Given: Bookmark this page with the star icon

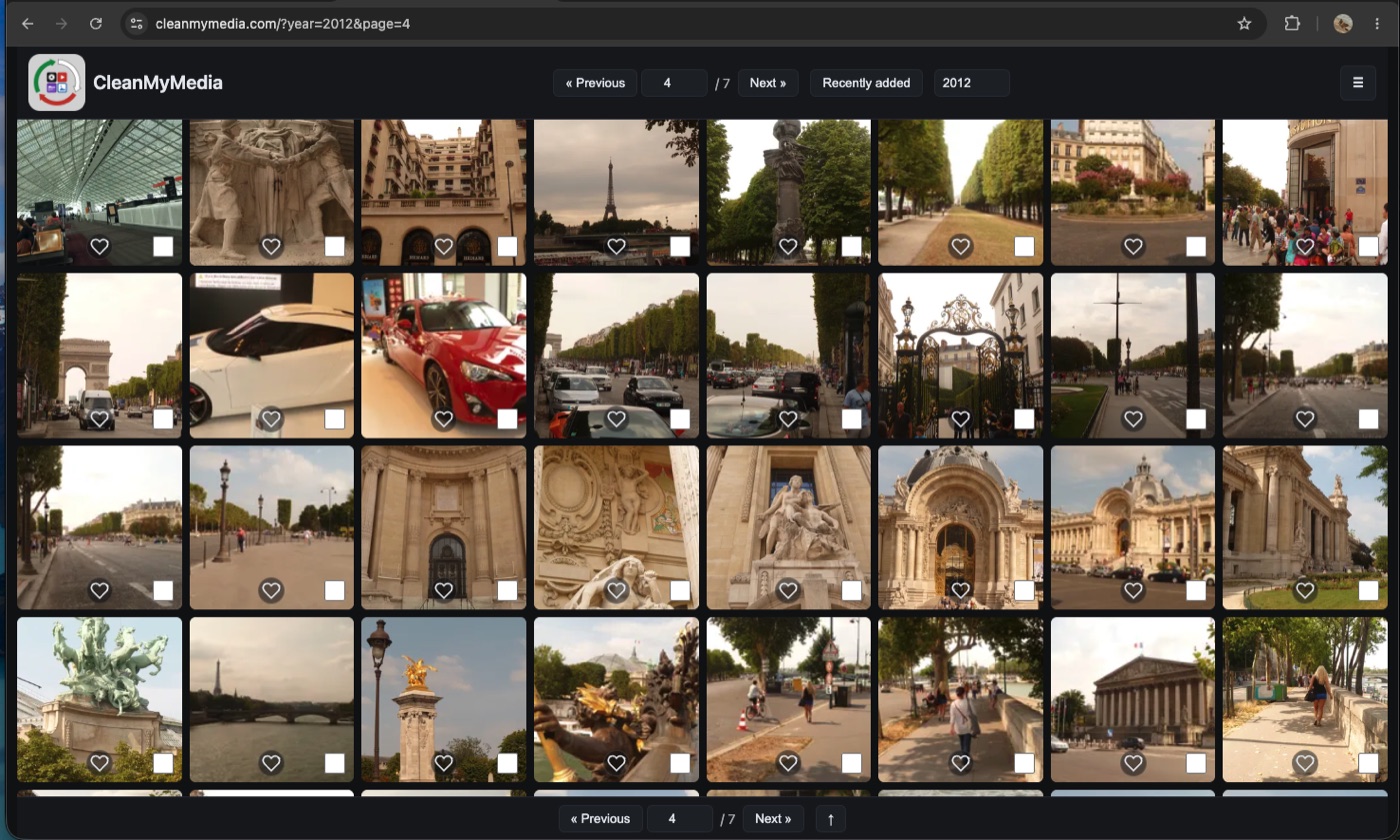Looking at the screenshot, I should [1244, 23].
